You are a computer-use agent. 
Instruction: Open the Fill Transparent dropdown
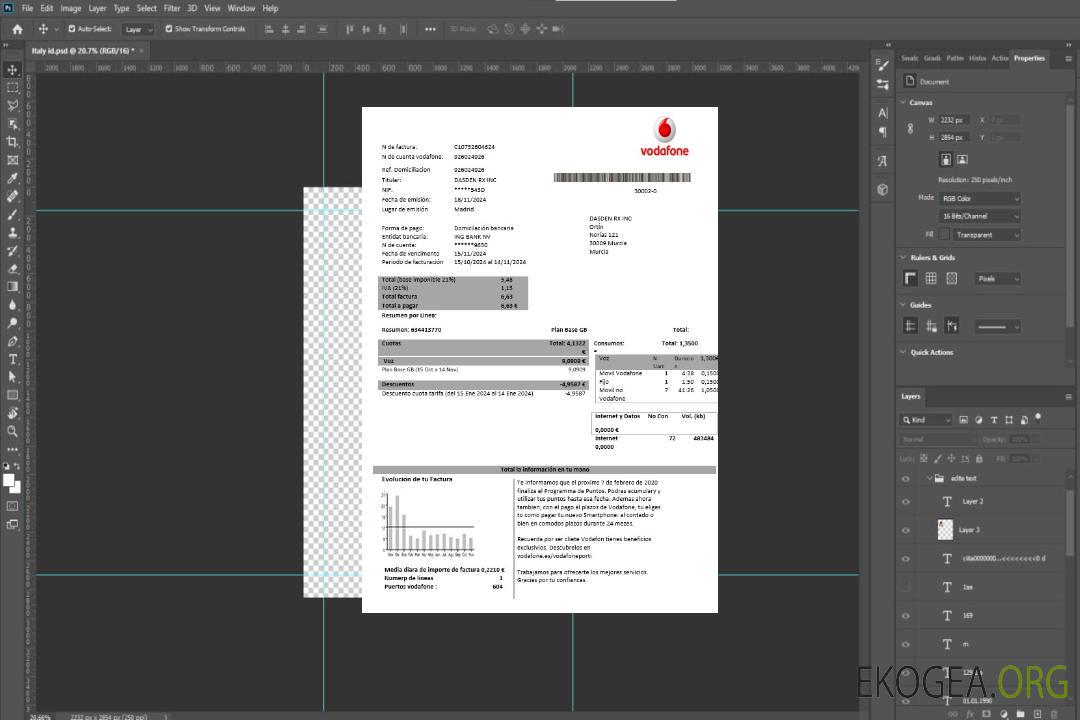(987, 235)
